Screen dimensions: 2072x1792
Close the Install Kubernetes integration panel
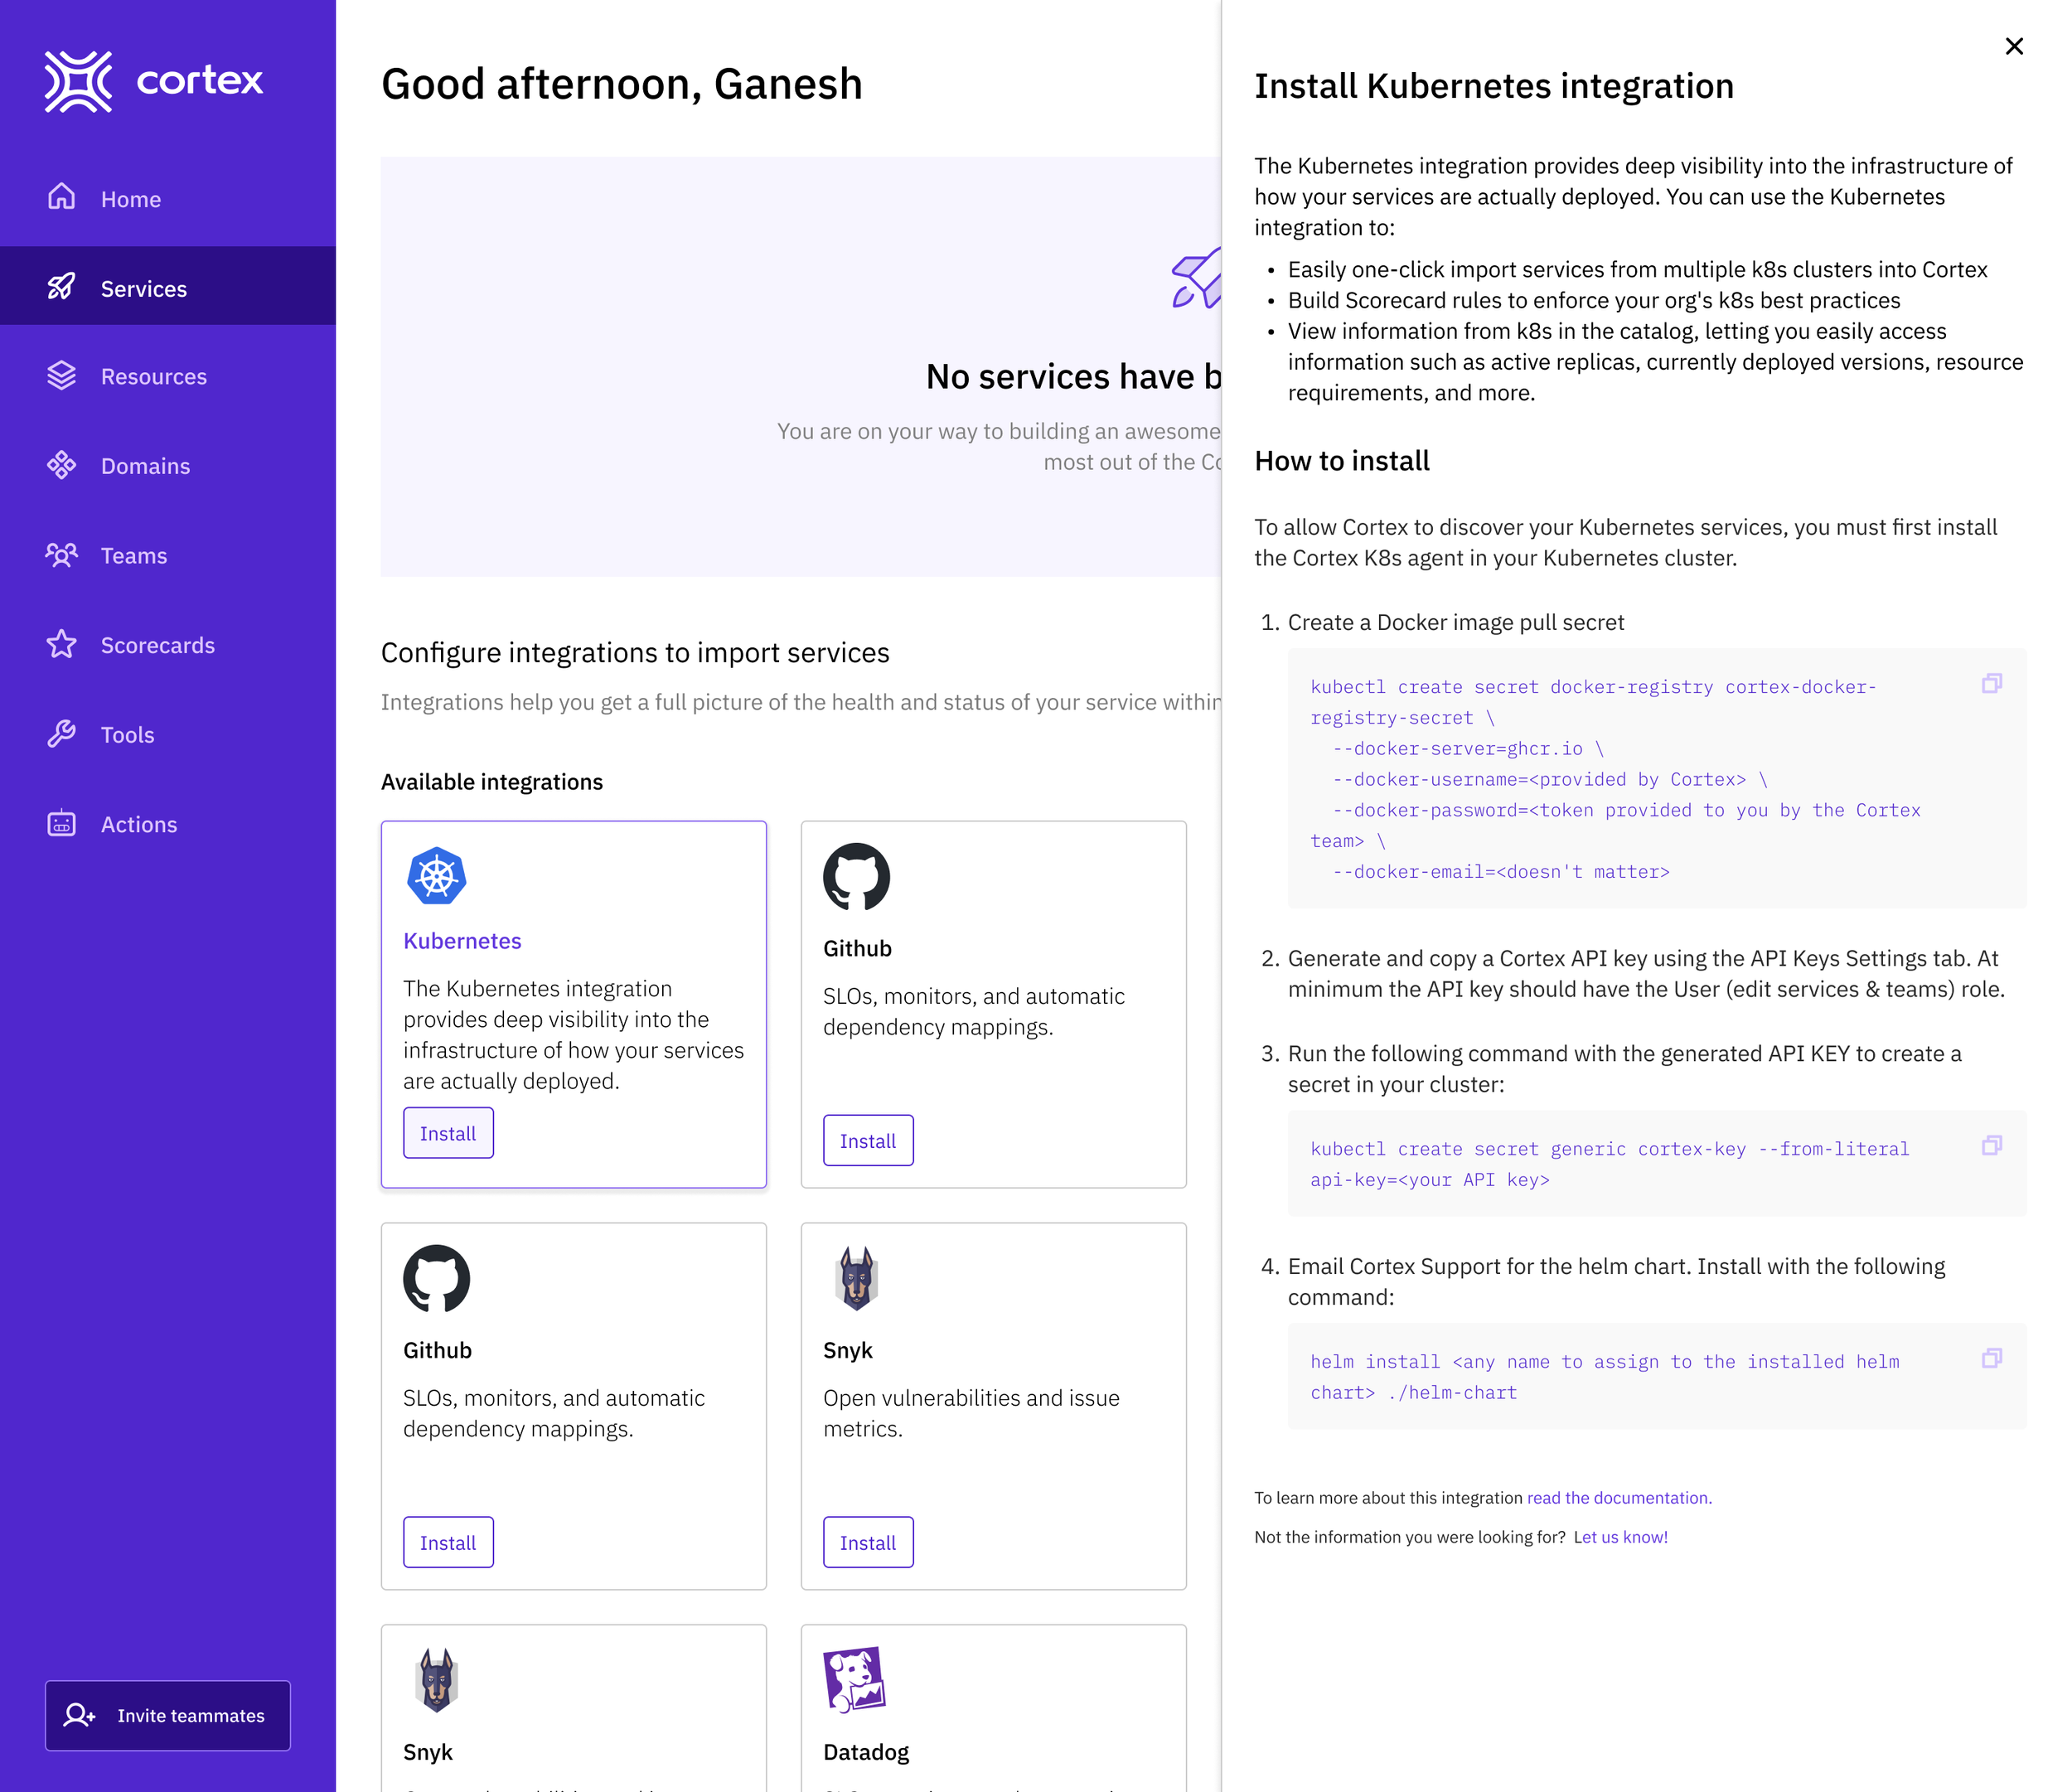click(x=2014, y=47)
